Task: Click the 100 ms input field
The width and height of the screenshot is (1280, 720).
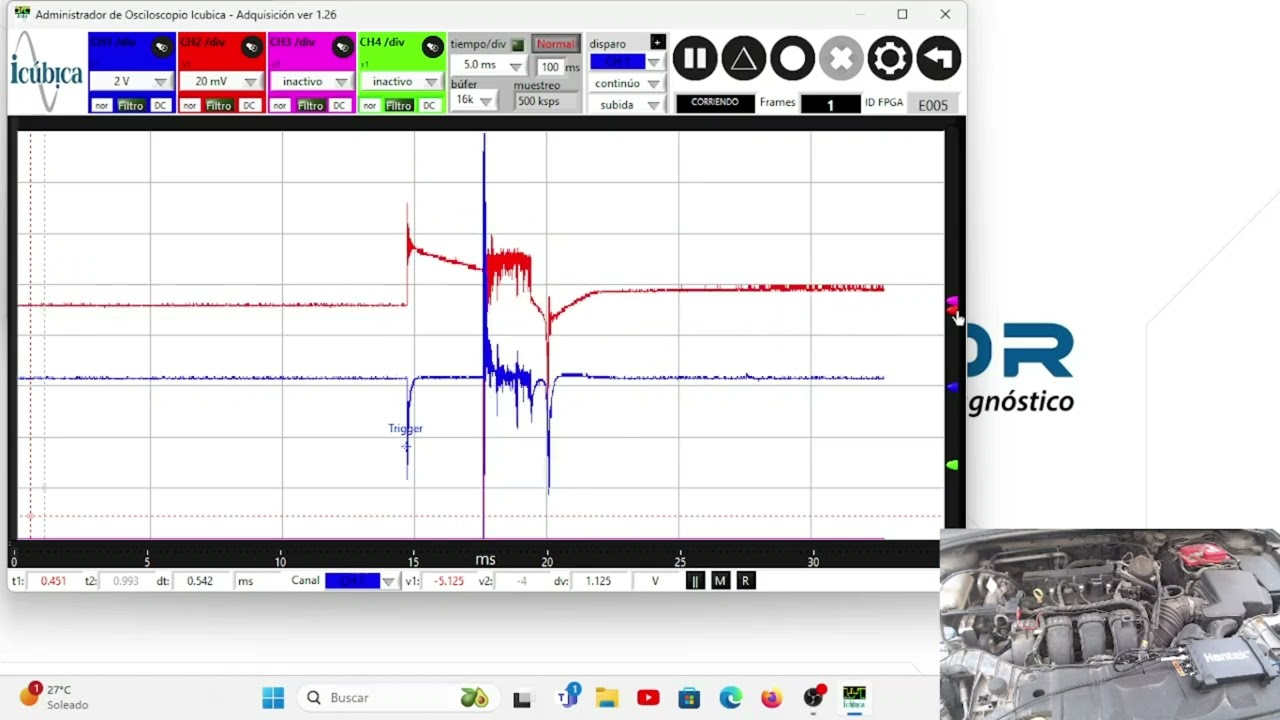Action: 550,67
